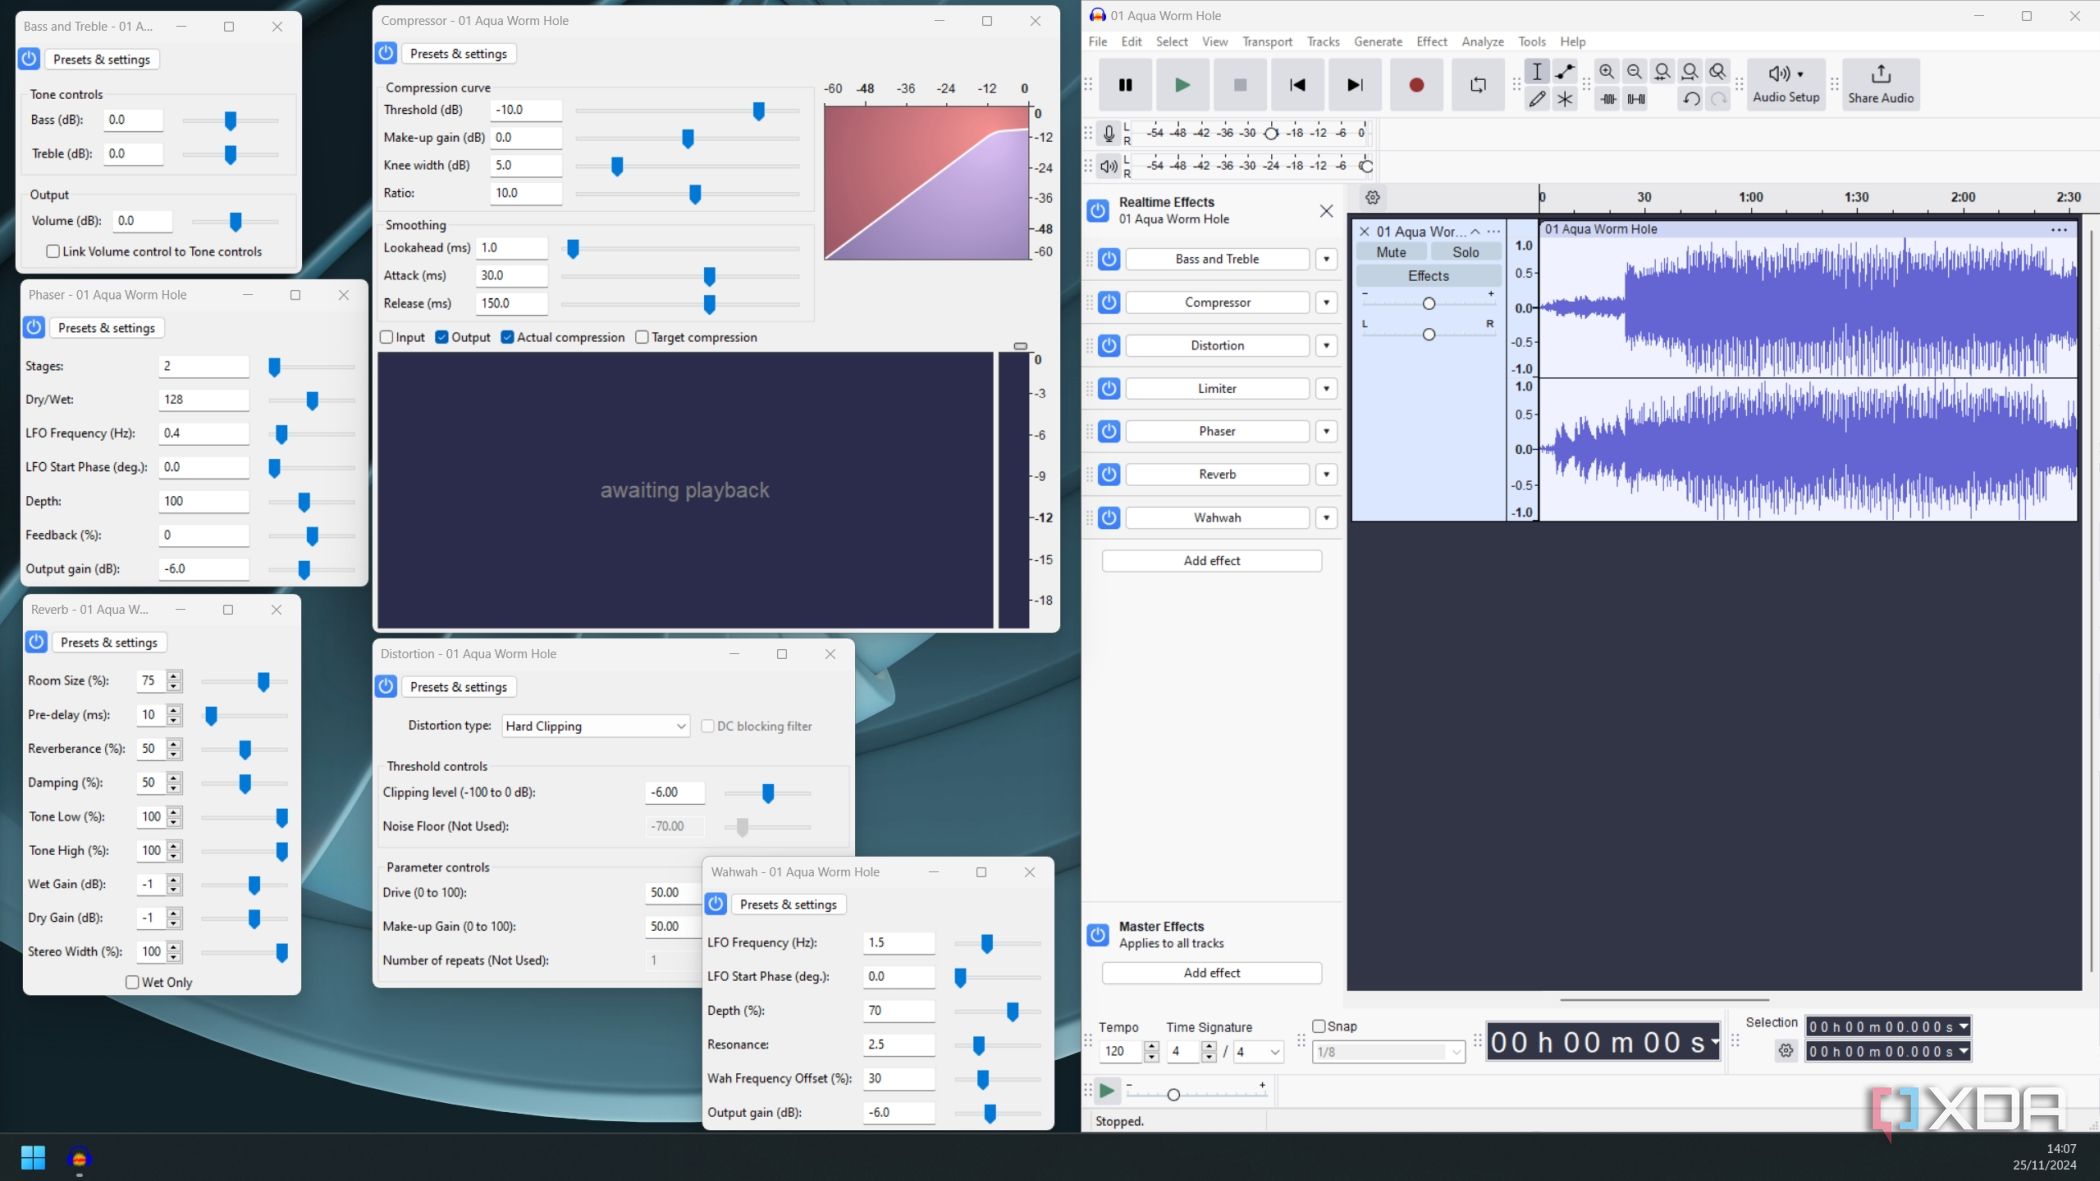This screenshot has width=2100, height=1181.
Task: Select the Draw pencil tool
Action: [x=1537, y=99]
